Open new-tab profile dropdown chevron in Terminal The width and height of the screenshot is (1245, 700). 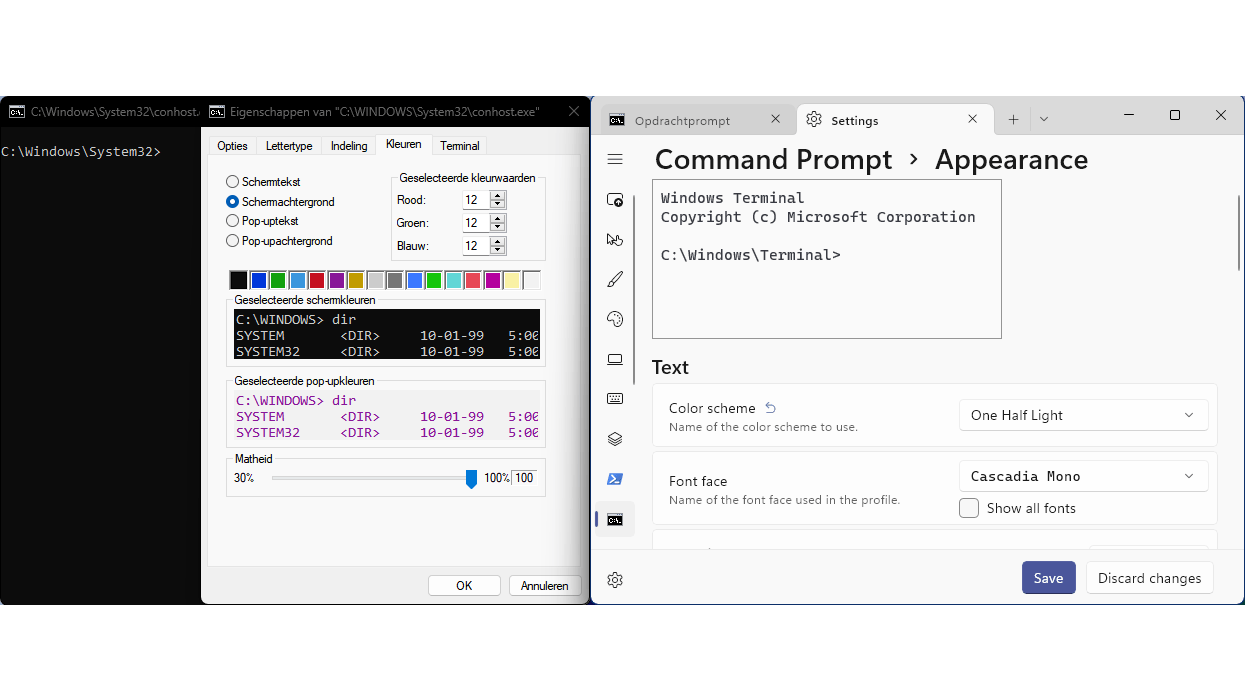pyautogui.click(x=1044, y=119)
